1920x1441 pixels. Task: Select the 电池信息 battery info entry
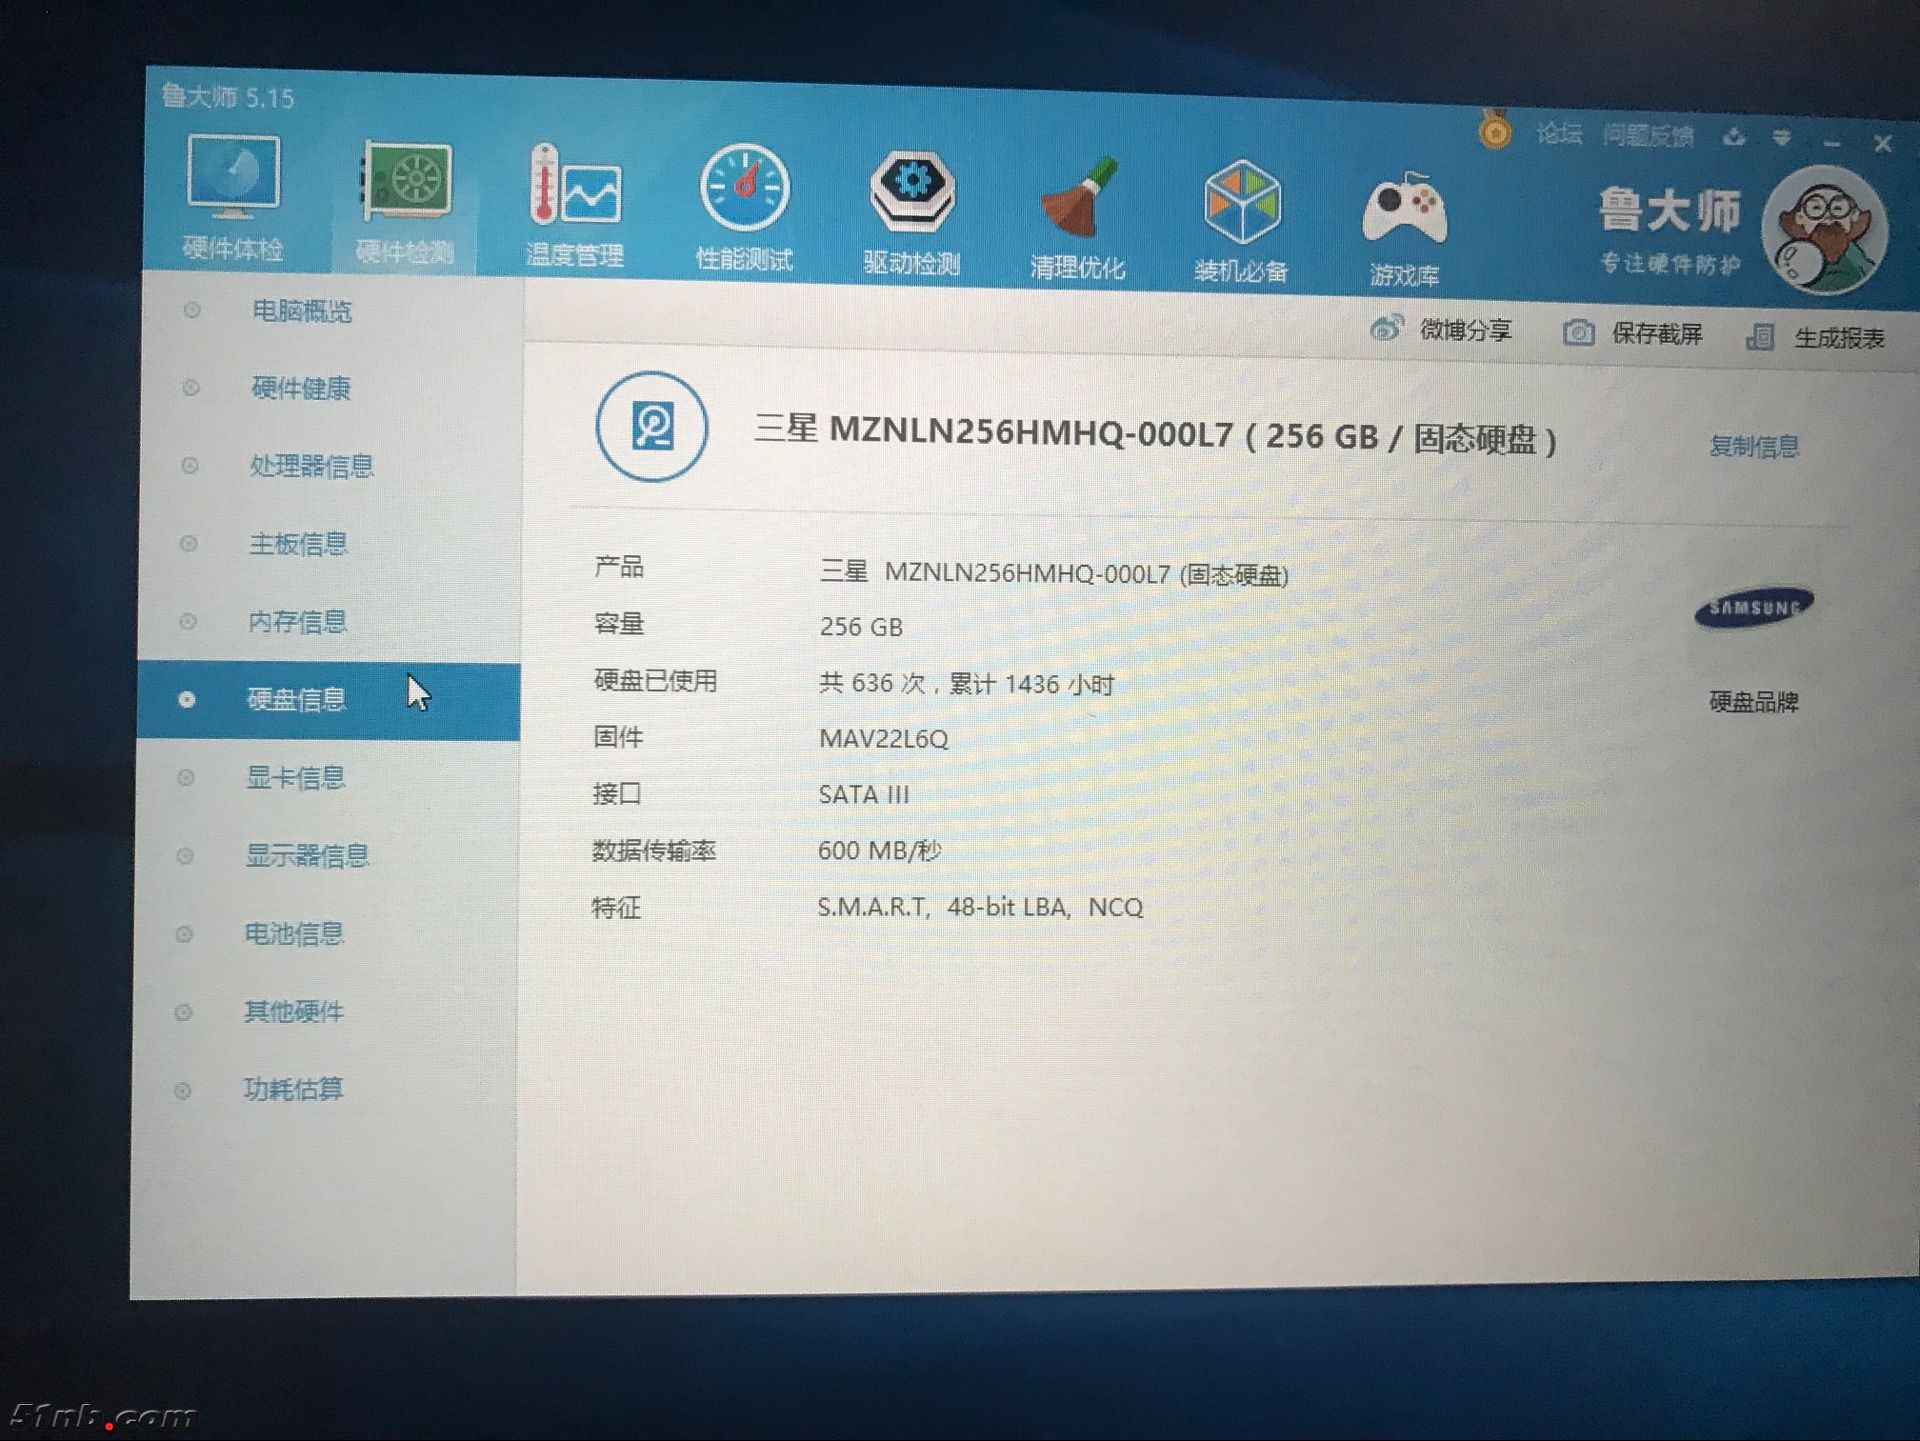coord(294,934)
